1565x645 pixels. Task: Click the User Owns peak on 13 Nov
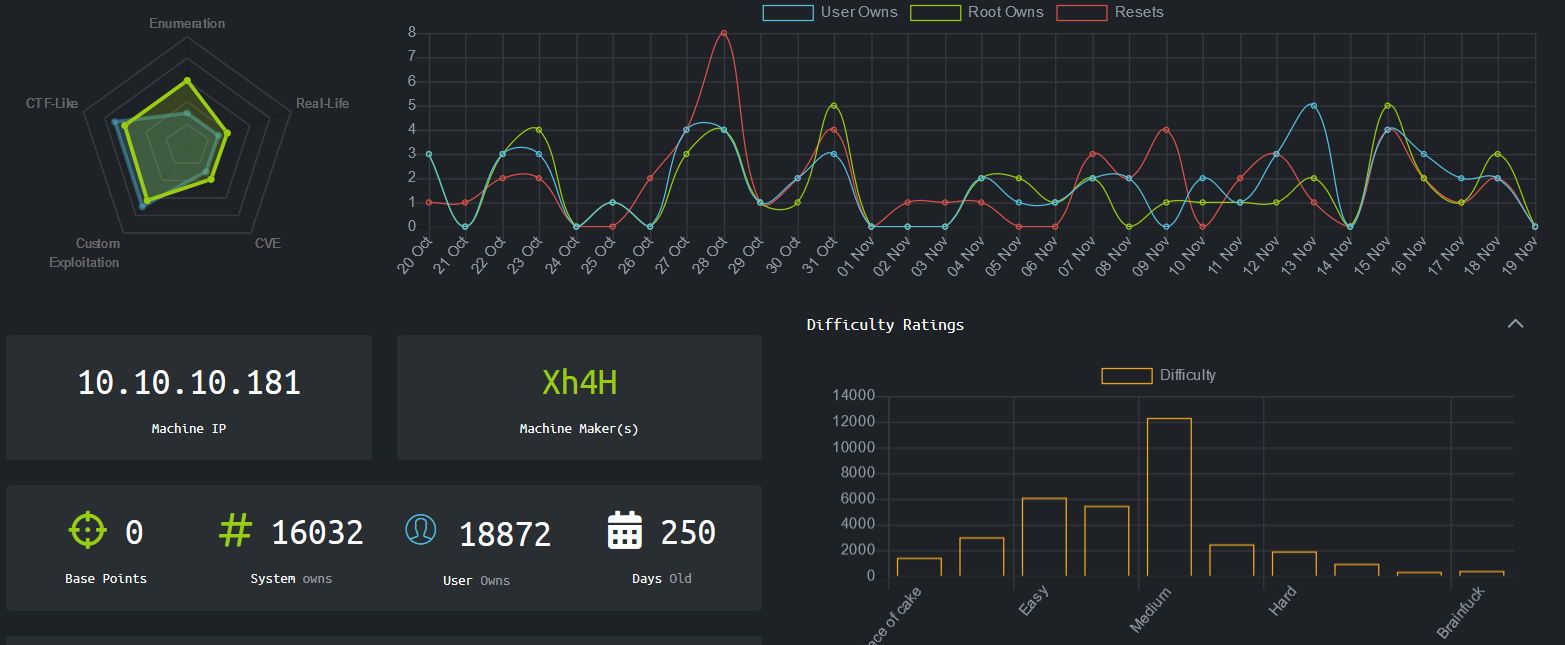(1313, 105)
